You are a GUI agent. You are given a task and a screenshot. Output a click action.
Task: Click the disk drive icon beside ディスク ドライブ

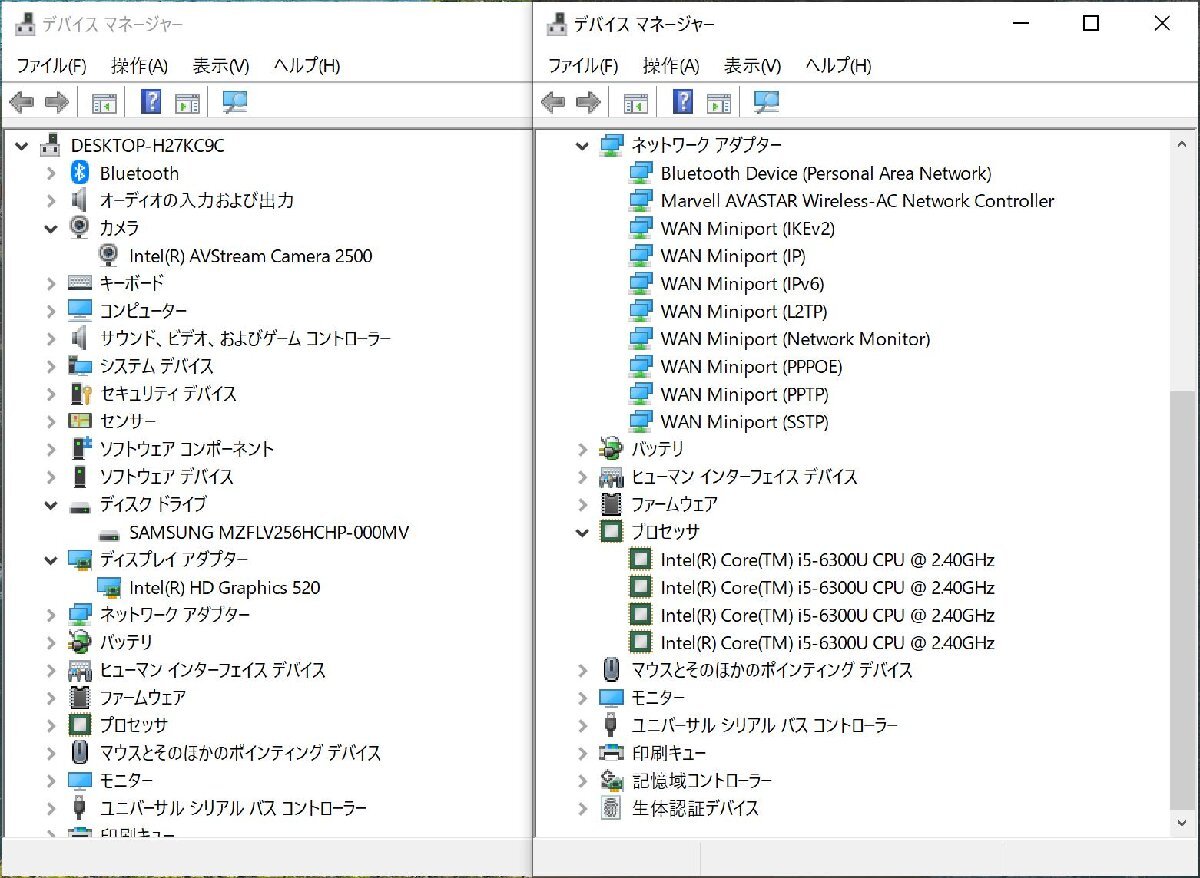[x=80, y=505]
